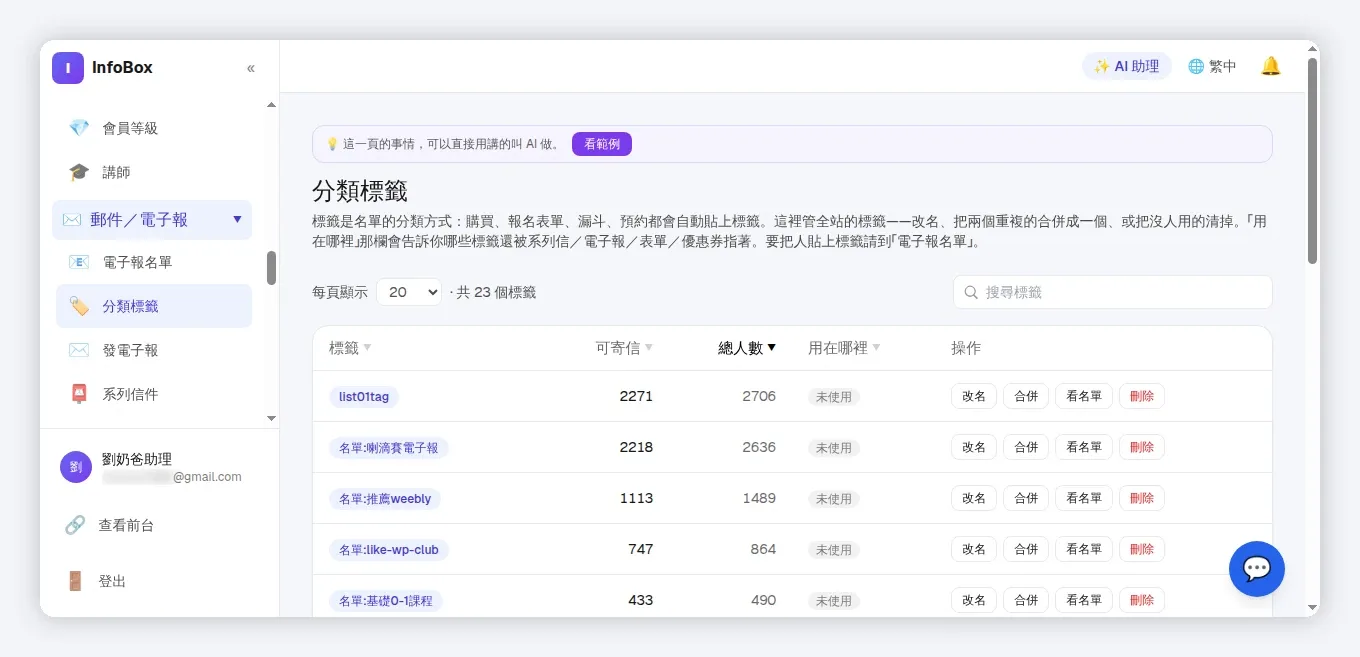The width and height of the screenshot is (1360, 657).
Task: Open 講師 menu item
Action: (x=154, y=172)
